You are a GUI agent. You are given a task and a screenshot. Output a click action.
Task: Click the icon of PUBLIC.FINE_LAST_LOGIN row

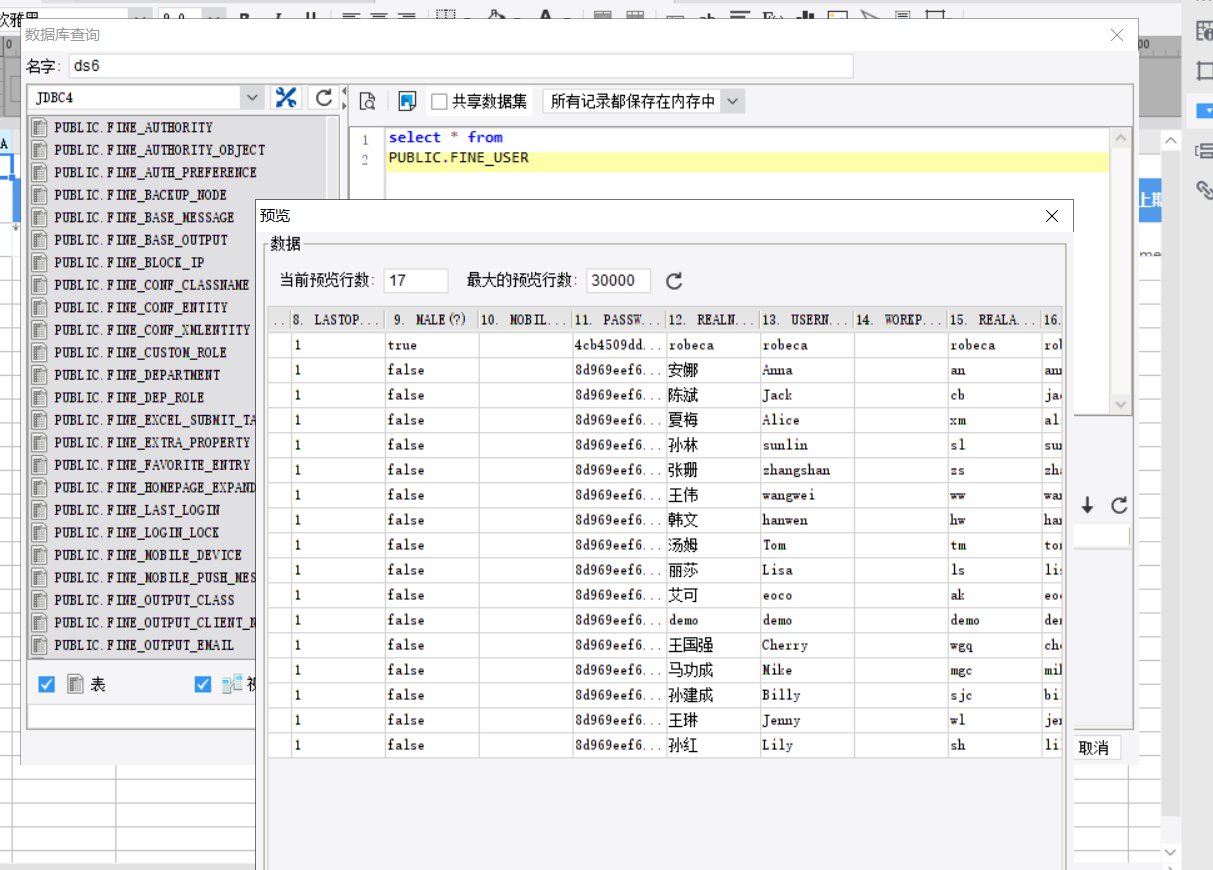click(40, 510)
